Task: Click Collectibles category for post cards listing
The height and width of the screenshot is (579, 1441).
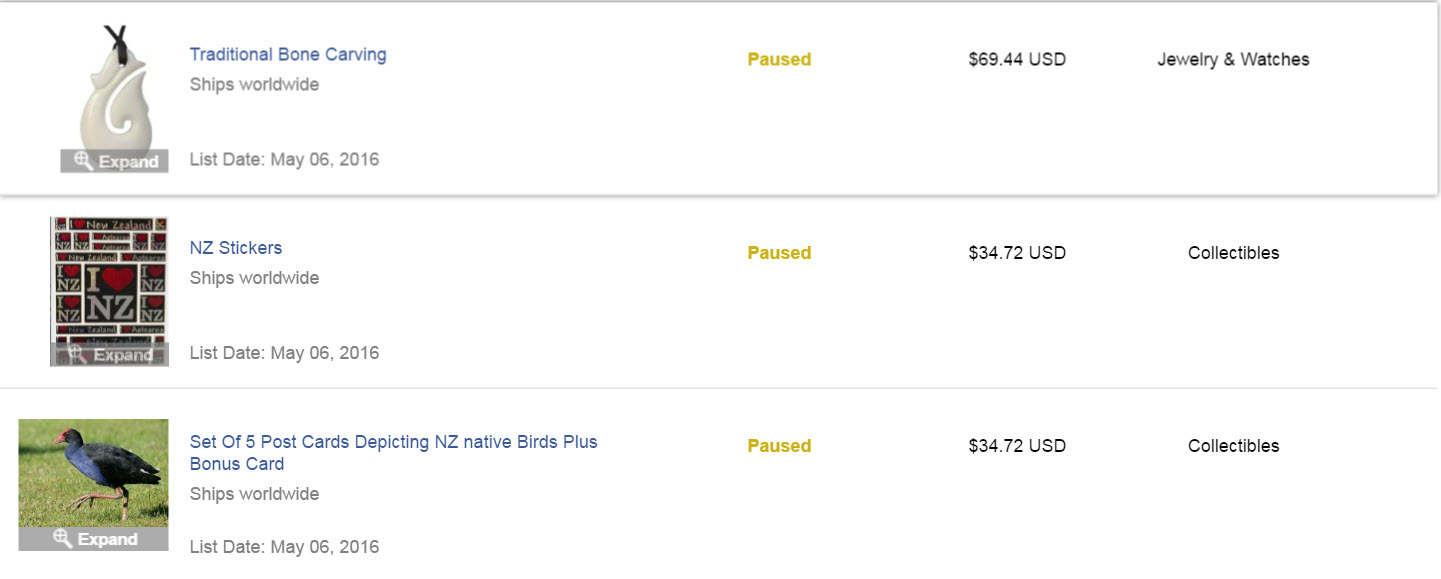Action: 1233,446
